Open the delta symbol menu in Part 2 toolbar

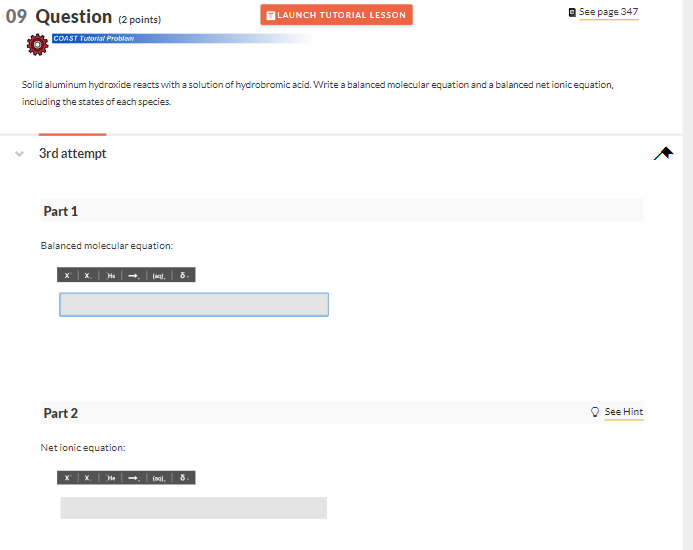tap(183, 477)
